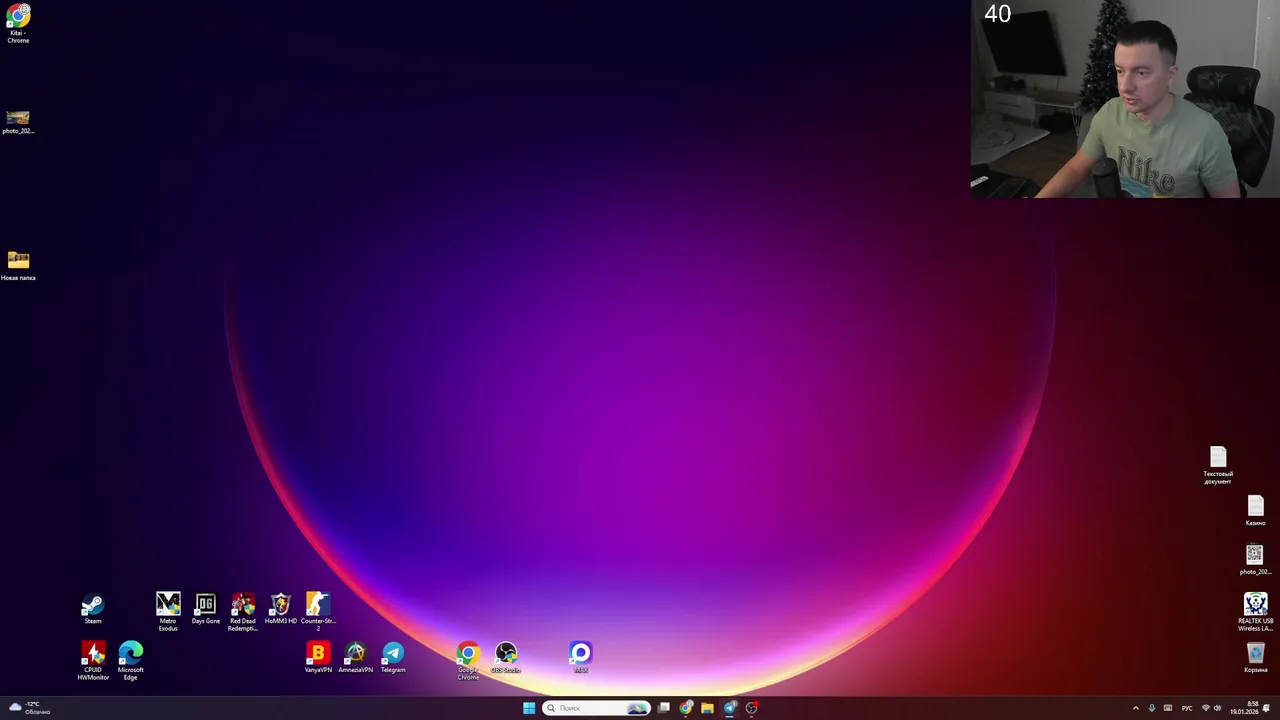Open the weather widget showing -12°C

pos(30,708)
